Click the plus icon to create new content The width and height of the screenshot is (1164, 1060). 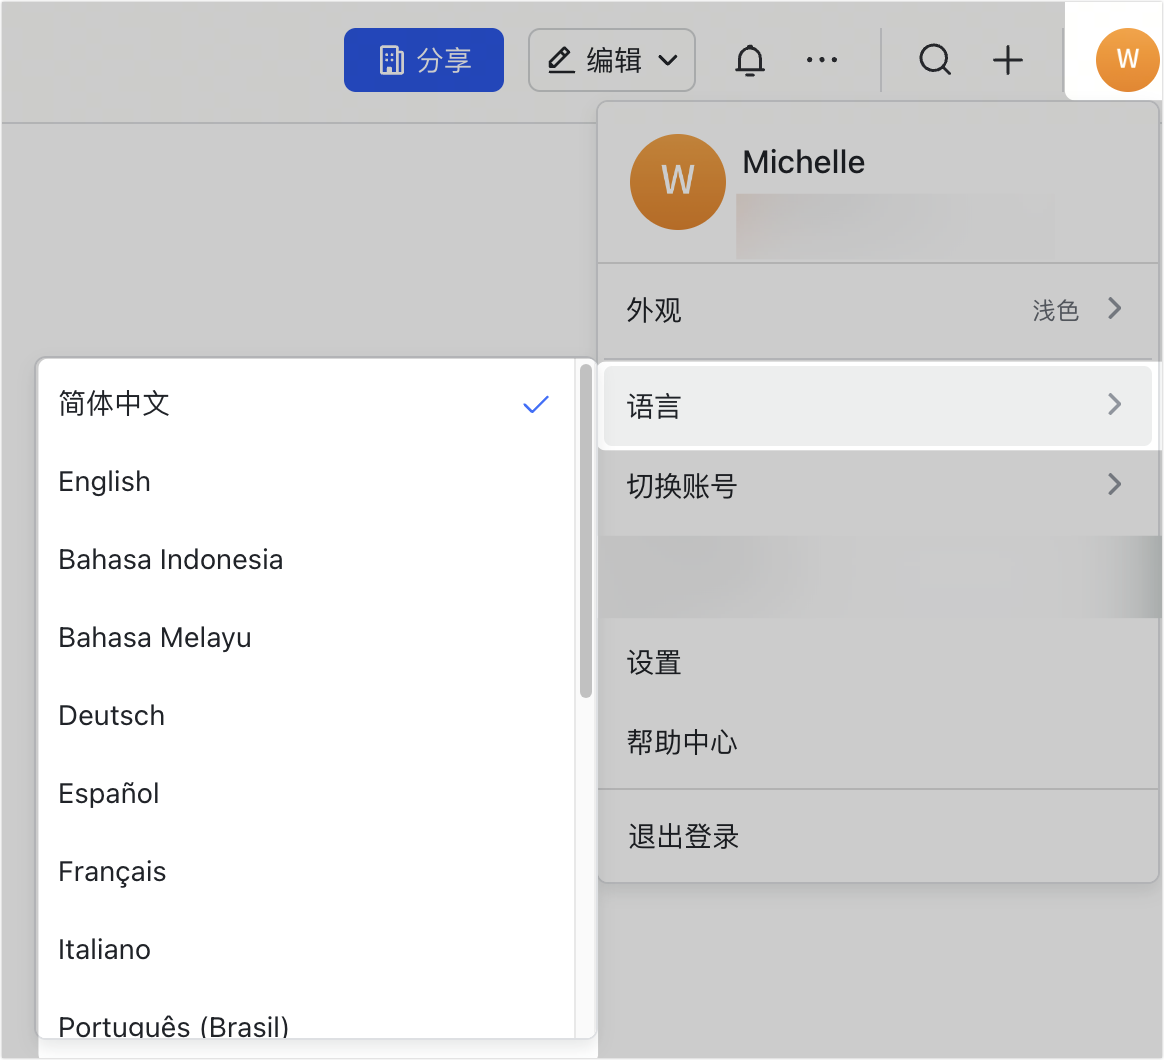click(x=1008, y=60)
